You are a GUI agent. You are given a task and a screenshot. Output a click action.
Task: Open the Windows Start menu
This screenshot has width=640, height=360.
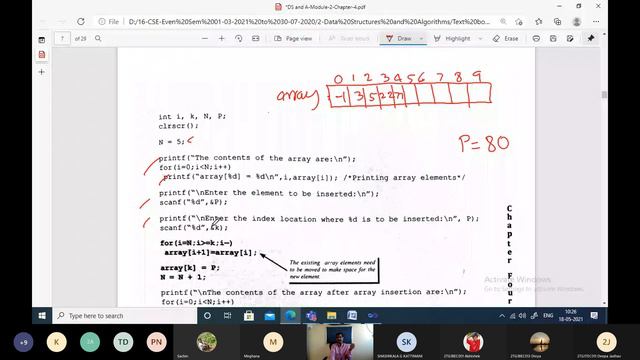point(42,316)
